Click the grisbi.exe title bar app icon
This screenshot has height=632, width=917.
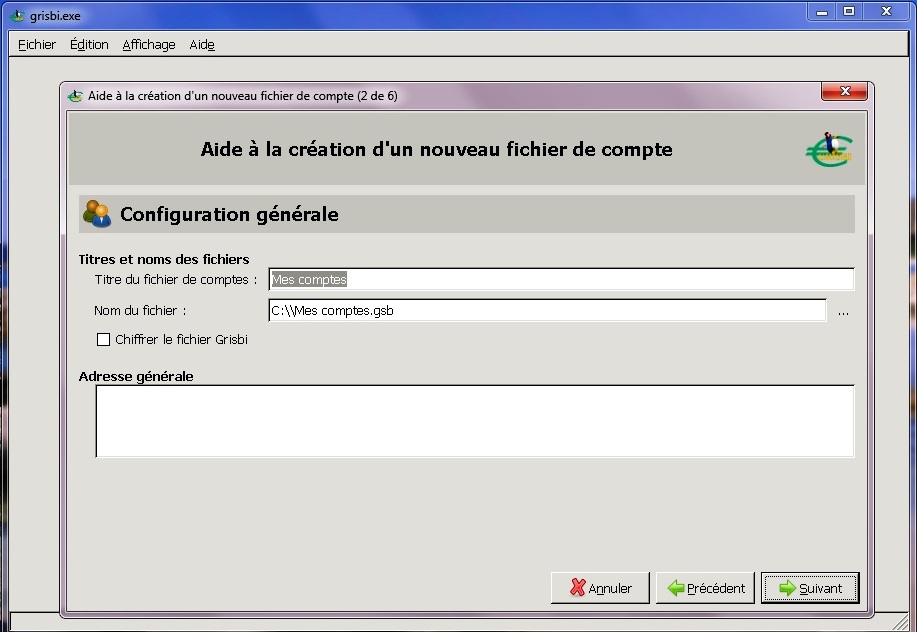point(18,16)
